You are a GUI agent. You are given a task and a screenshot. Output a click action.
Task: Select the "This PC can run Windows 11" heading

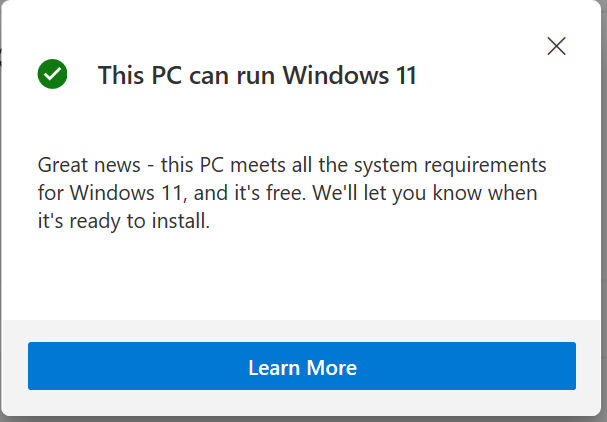pos(257,74)
